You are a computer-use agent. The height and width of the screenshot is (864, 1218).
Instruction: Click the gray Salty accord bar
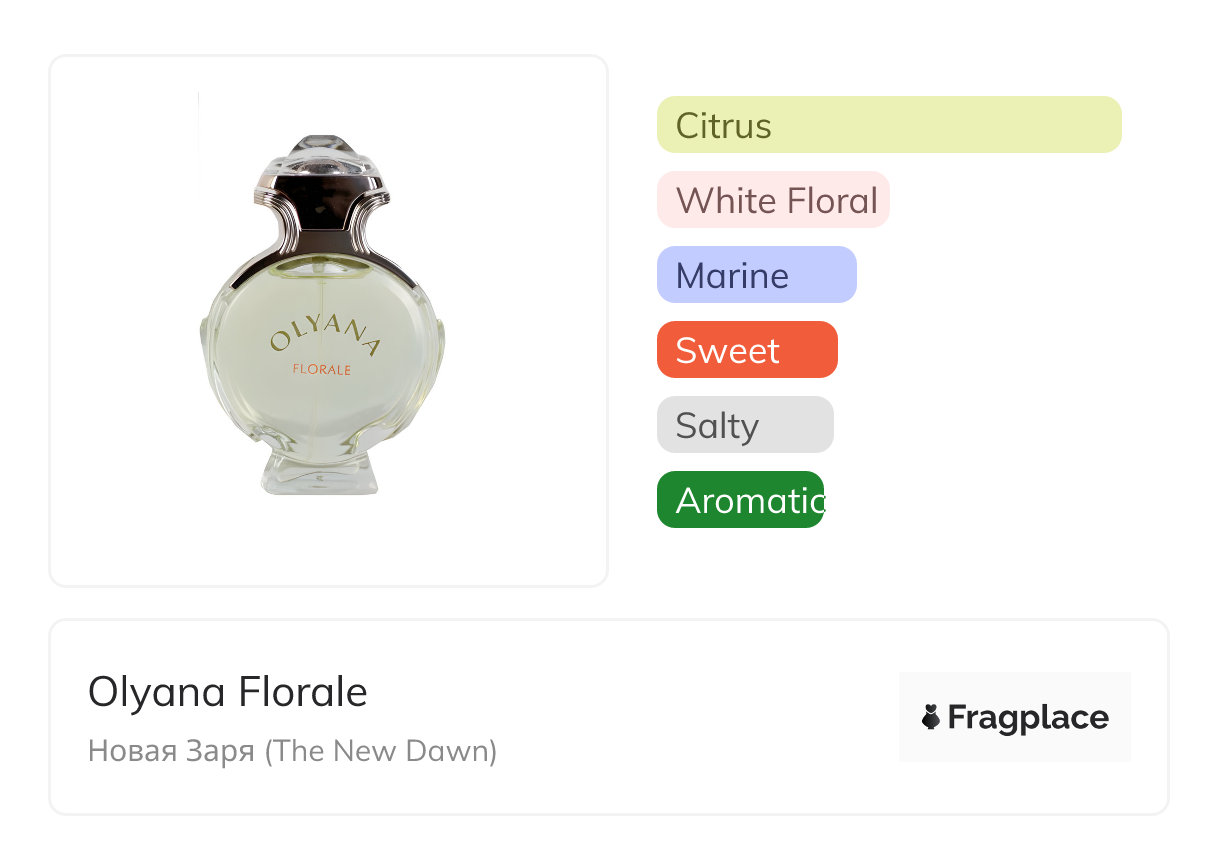click(744, 425)
